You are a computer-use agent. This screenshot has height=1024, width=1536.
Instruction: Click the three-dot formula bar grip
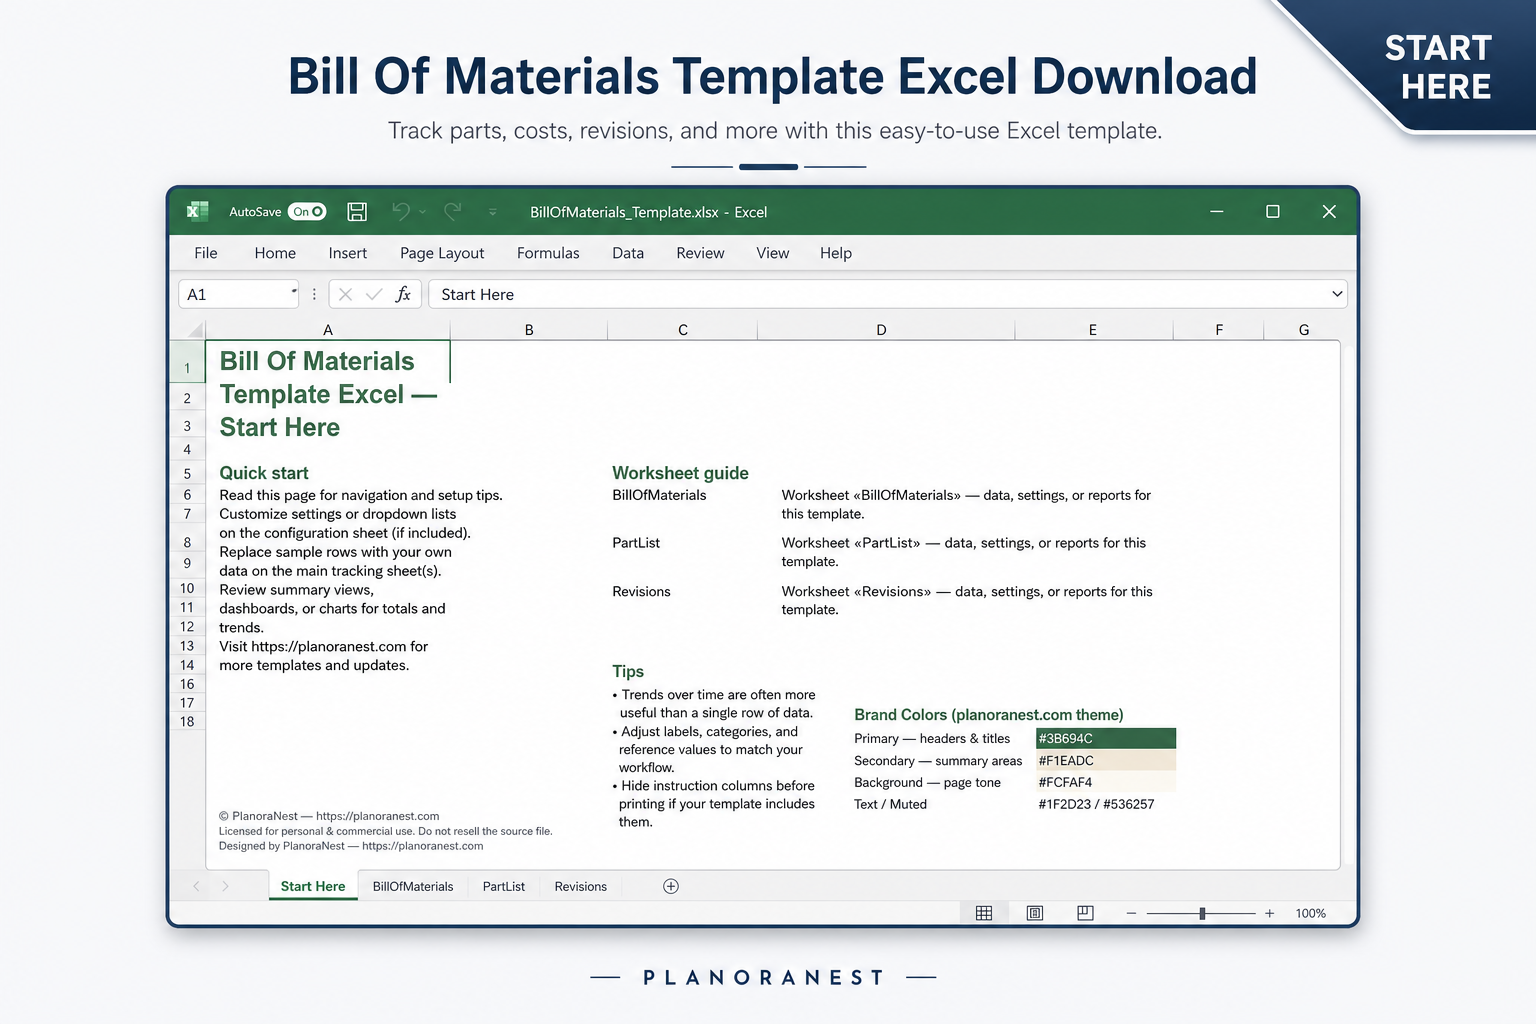tap(314, 294)
